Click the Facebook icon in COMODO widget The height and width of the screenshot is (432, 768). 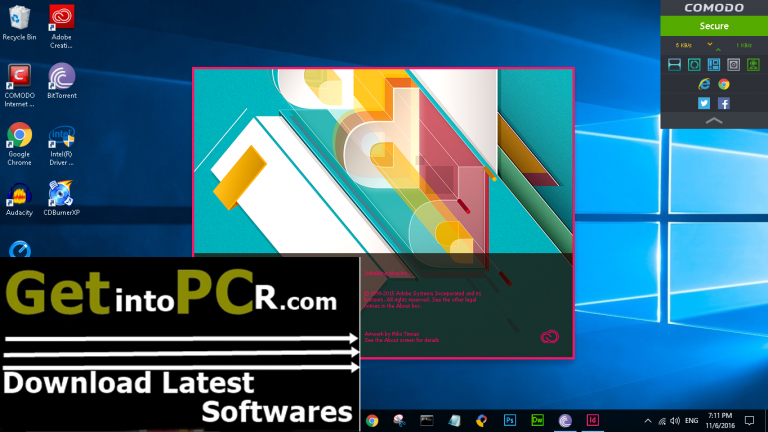(x=724, y=103)
